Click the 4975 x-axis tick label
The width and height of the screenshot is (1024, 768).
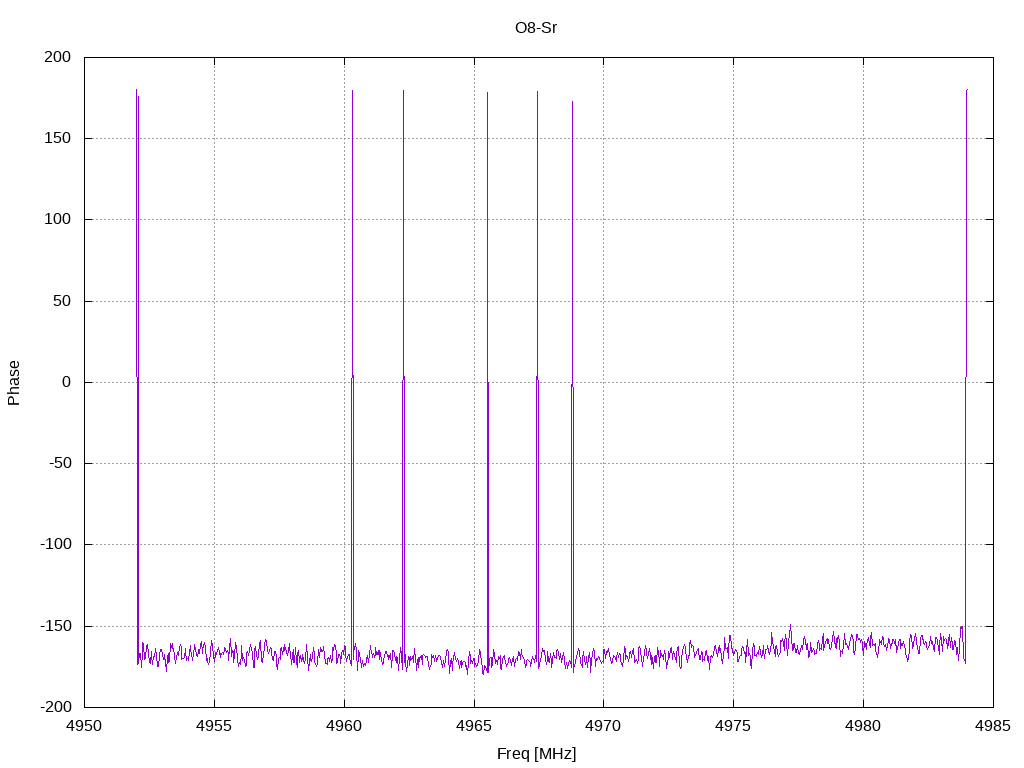(733, 726)
